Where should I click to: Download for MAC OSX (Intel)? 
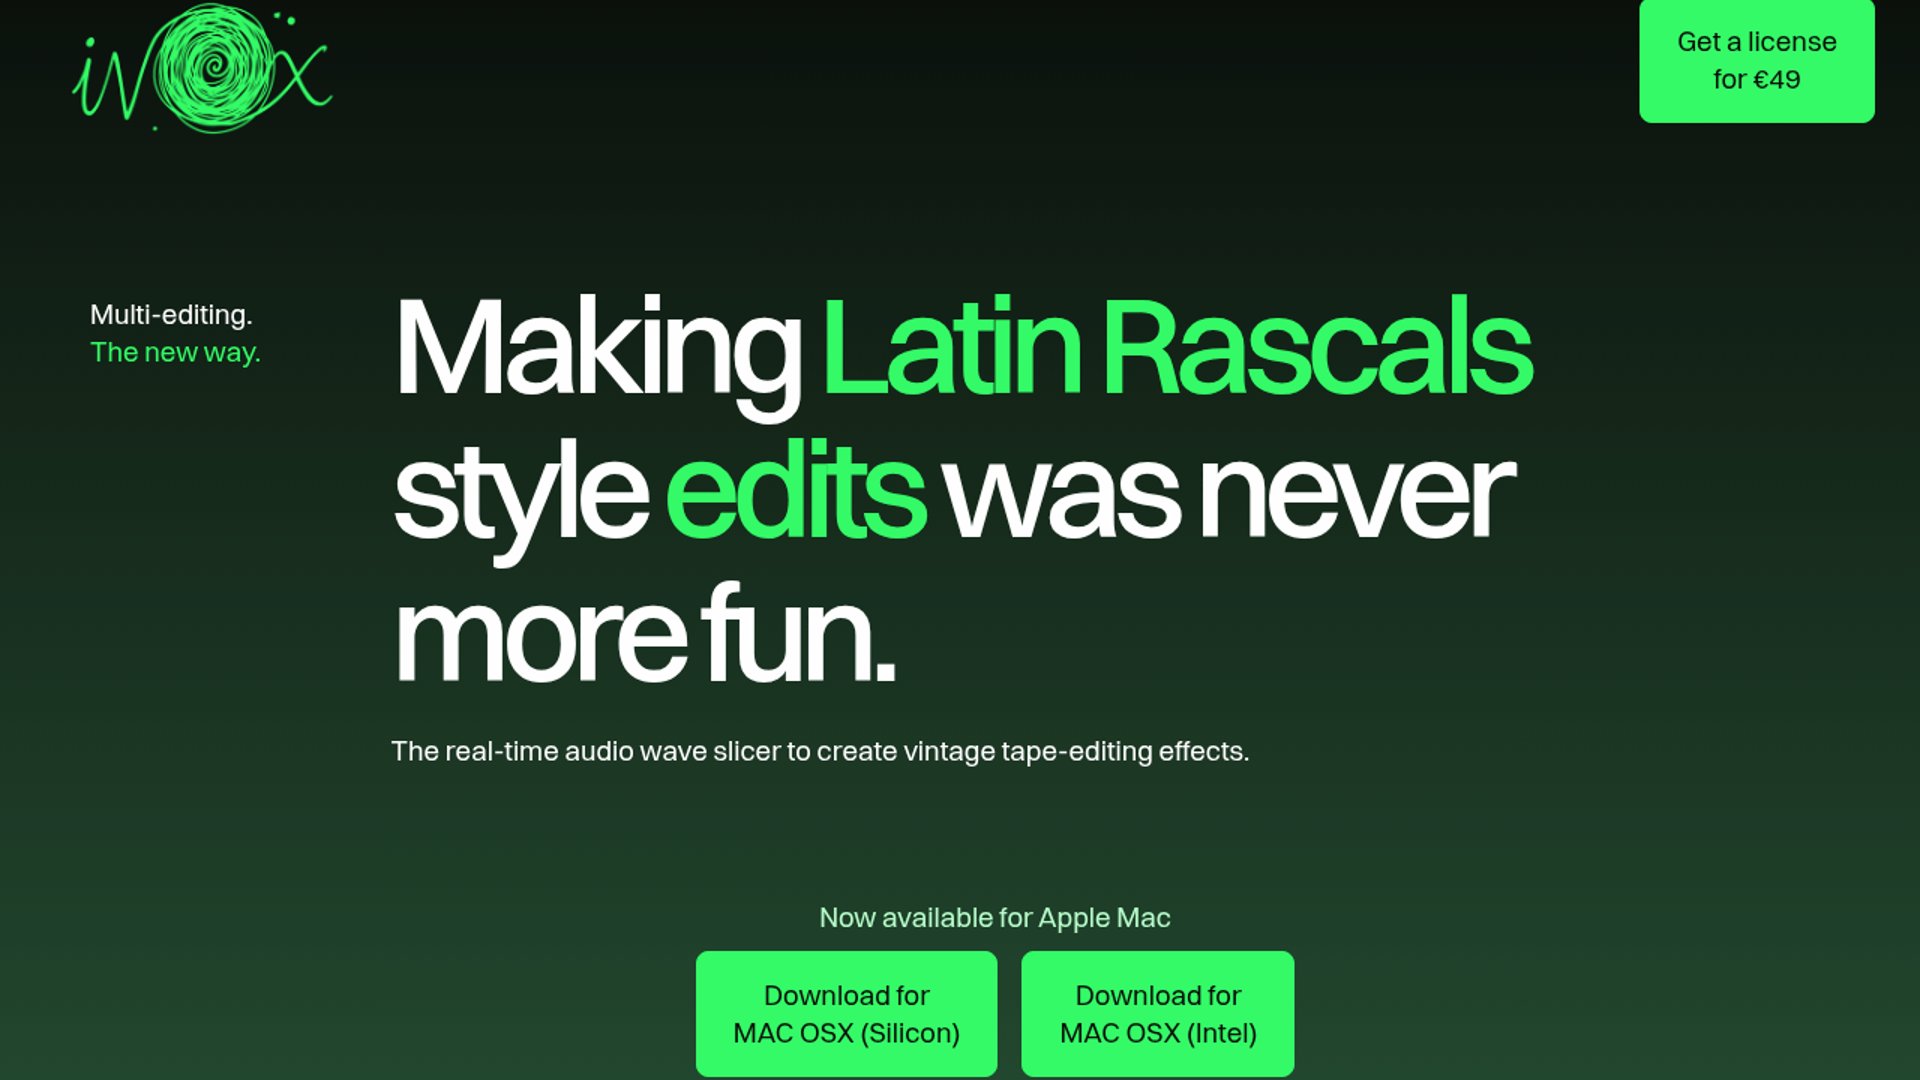[x=1157, y=1014]
